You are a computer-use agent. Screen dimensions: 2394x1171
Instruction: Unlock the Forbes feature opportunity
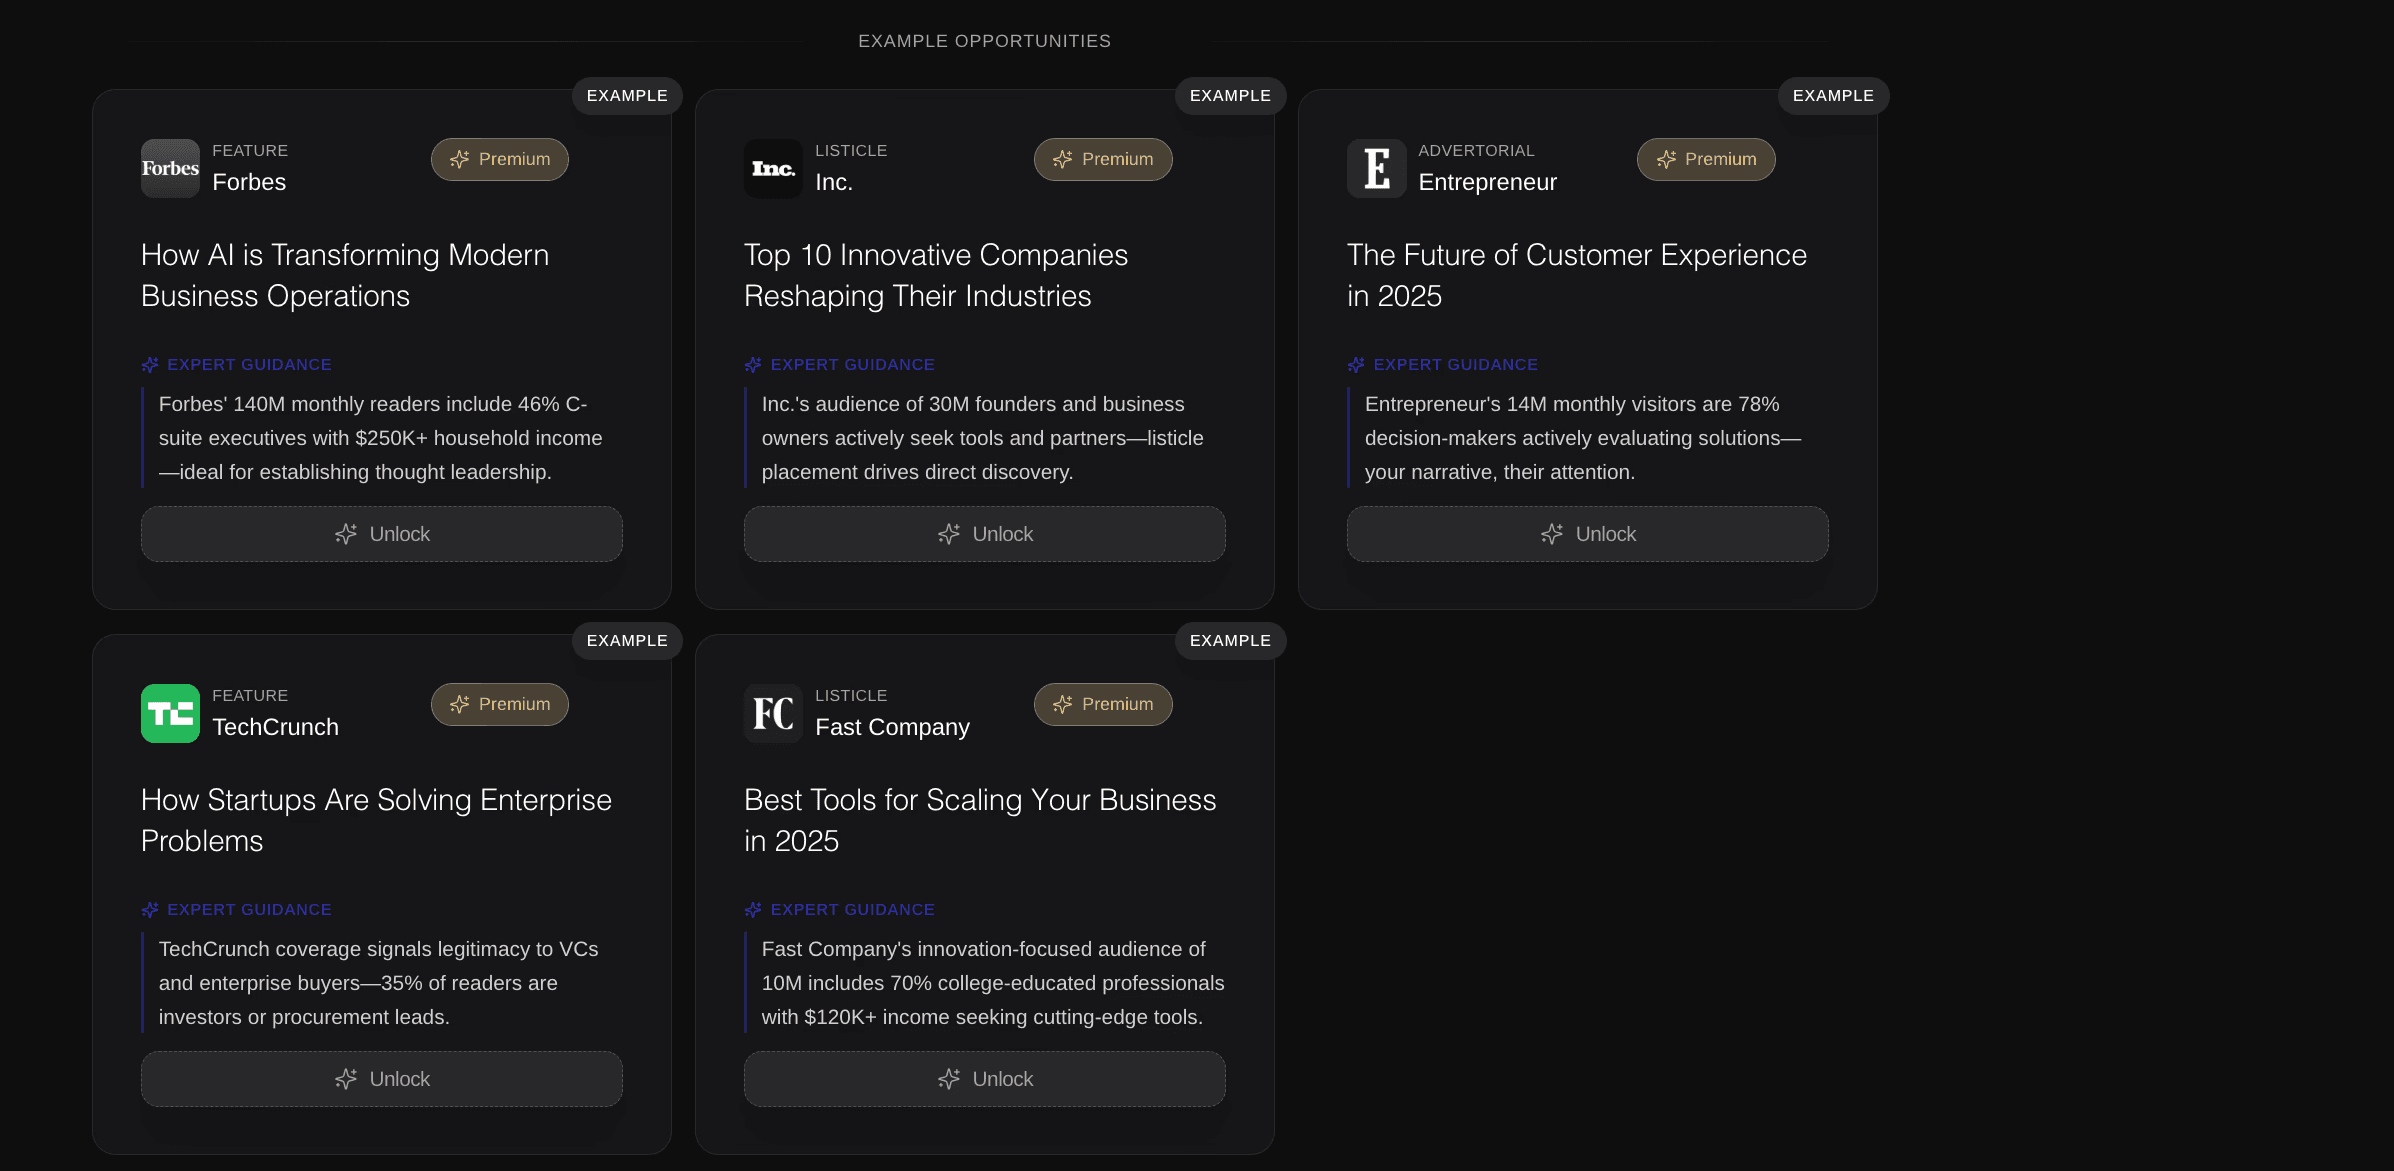[x=381, y=534]
